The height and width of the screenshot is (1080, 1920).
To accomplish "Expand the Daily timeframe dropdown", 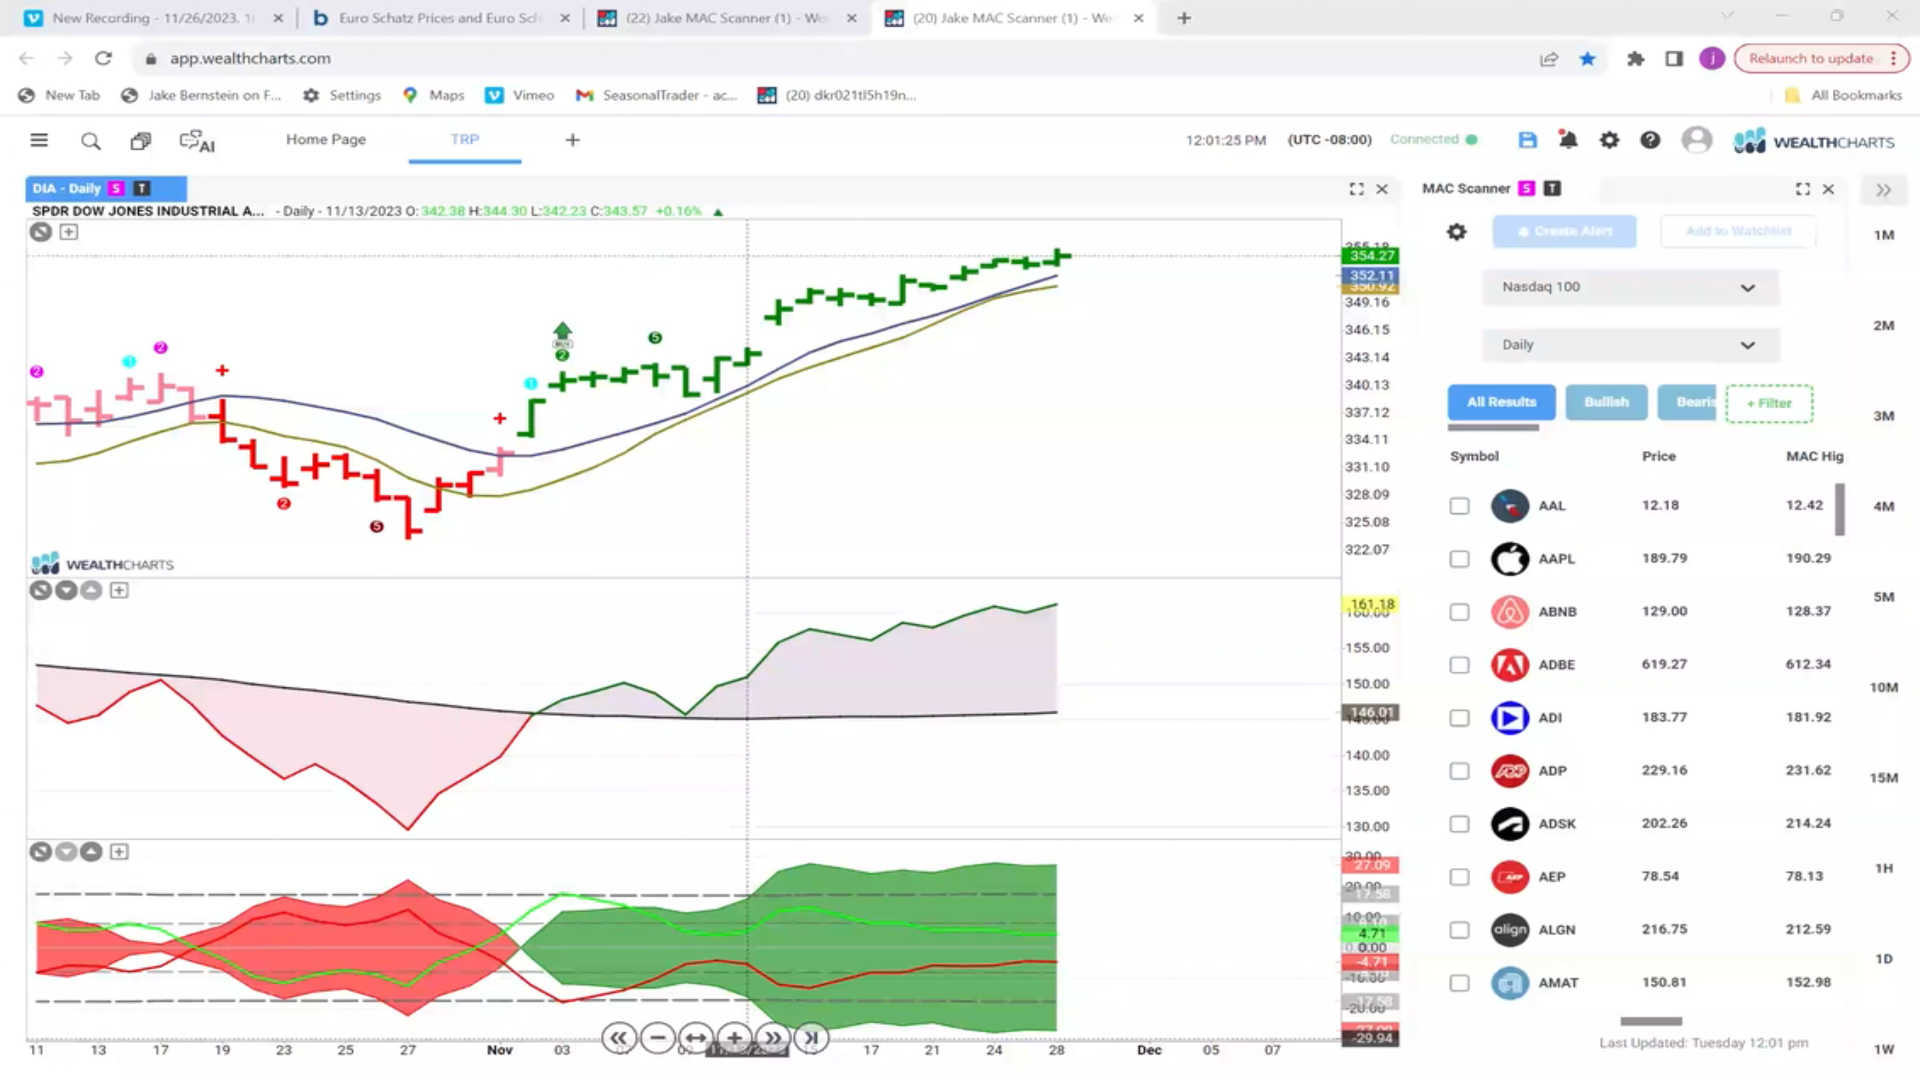I will pos(1630,345).
